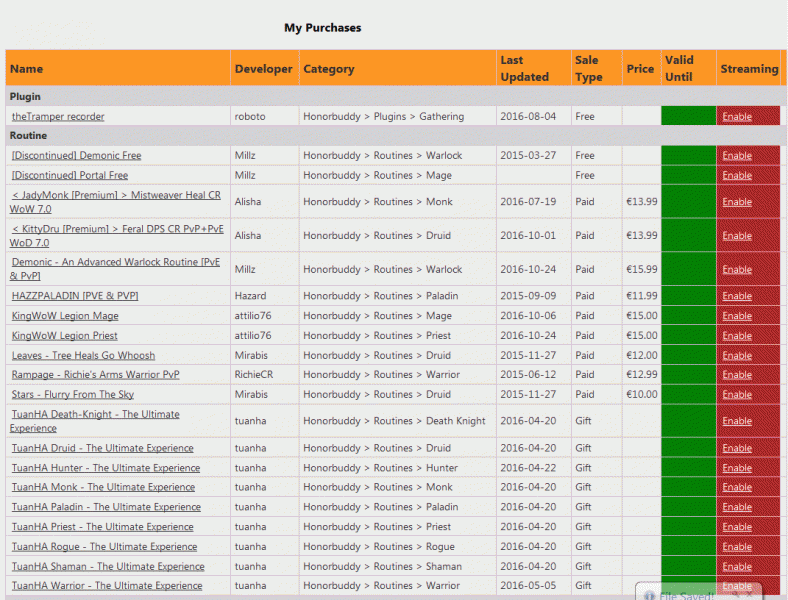The image size is (788, 600).
Task: Open theTramper recorder product link
Action: 58,116
